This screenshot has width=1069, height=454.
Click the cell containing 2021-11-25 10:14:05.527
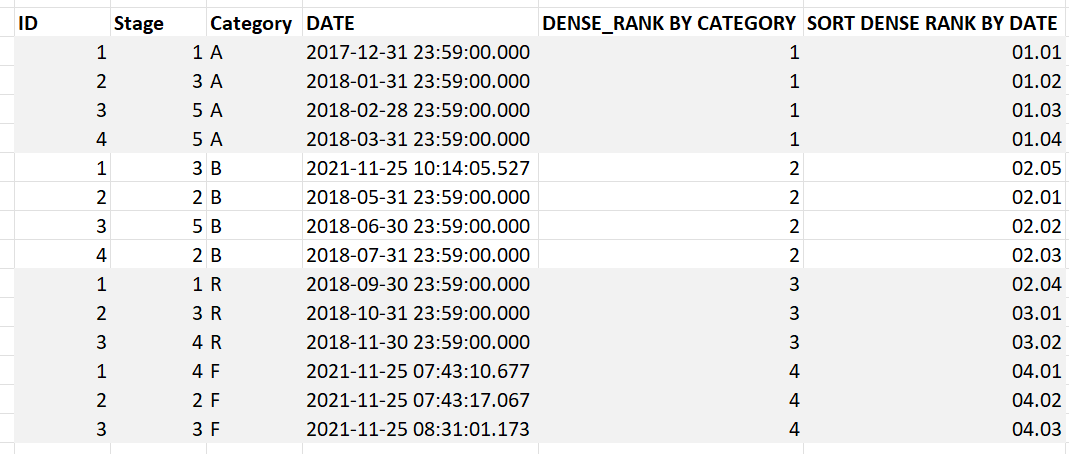pos(420,168)
